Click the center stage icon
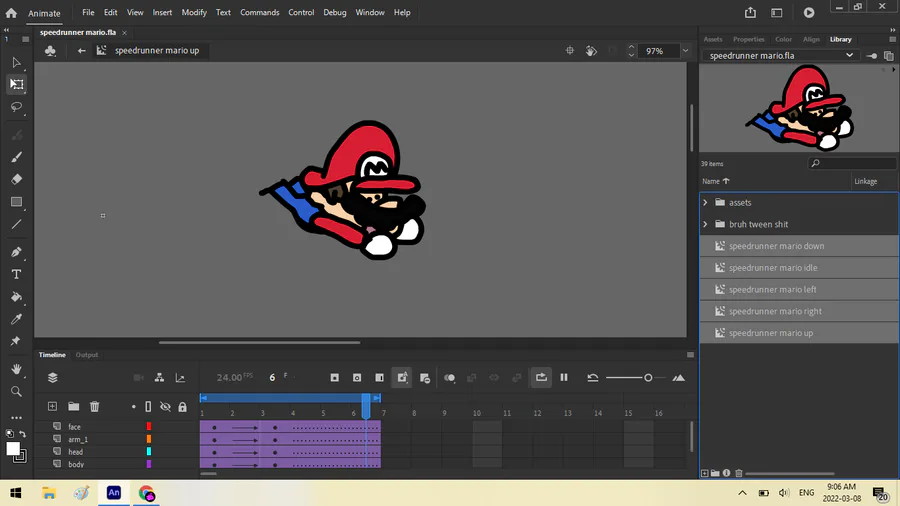Screen dimensions: 900x506 pos(569,50)
